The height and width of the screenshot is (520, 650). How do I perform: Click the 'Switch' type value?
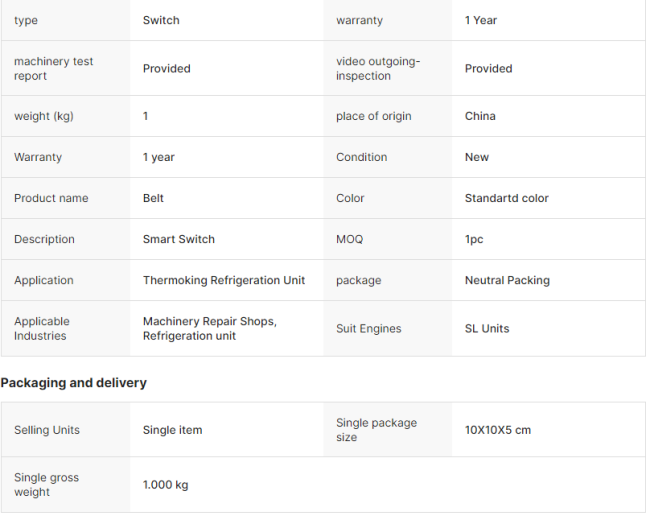pos(161,20)
